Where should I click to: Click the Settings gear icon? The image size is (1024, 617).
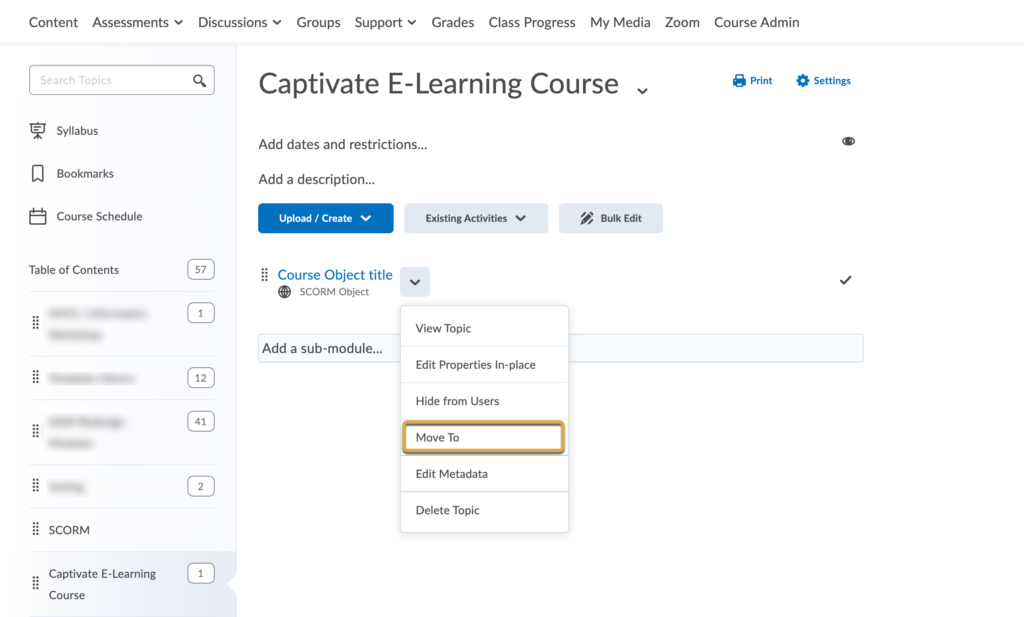coord(803,81)
